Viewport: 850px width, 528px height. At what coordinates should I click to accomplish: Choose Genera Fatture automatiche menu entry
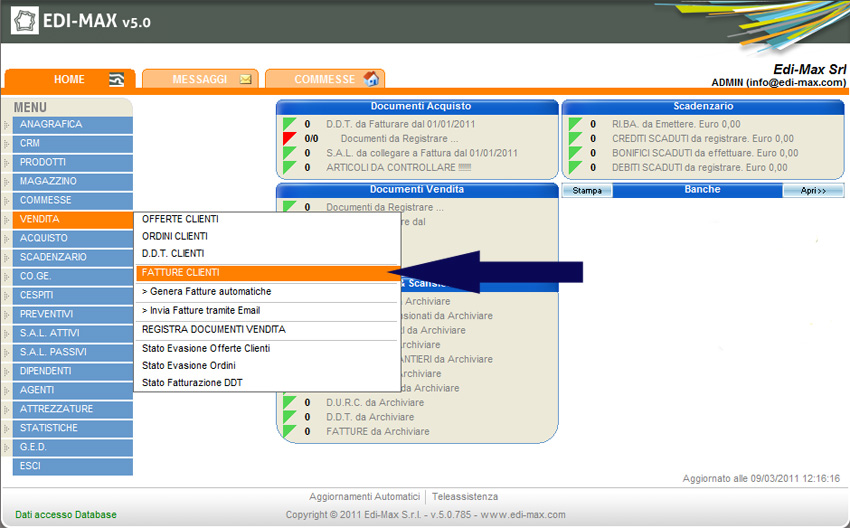(206, 291)
